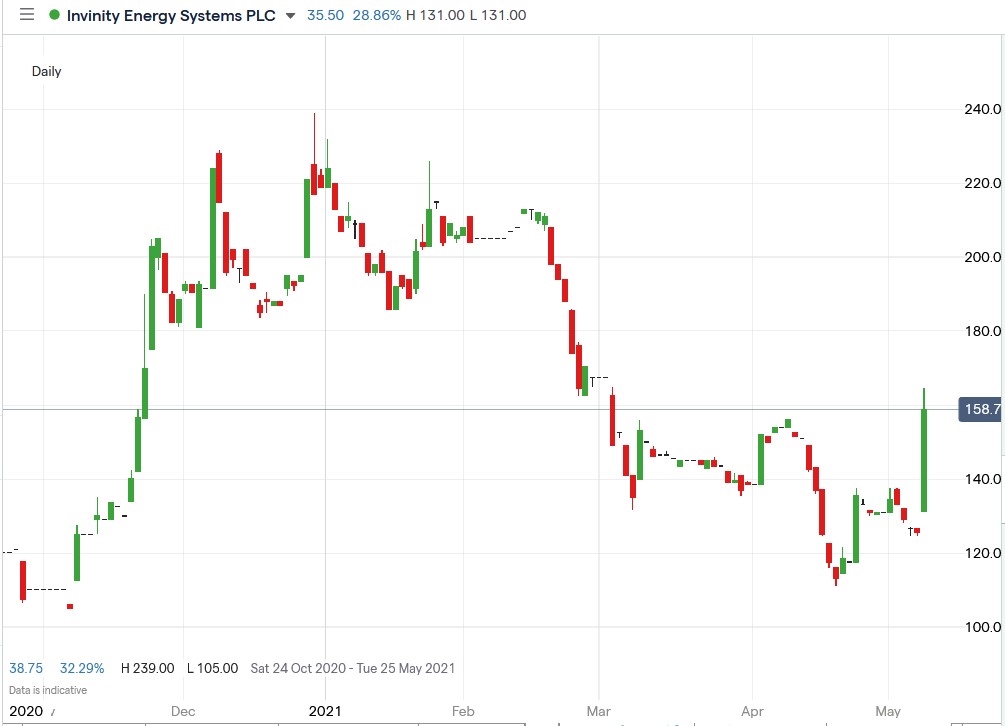Click the latest tall green candle in May
Screen dimensions: 1005x726
tap(924, 460)
